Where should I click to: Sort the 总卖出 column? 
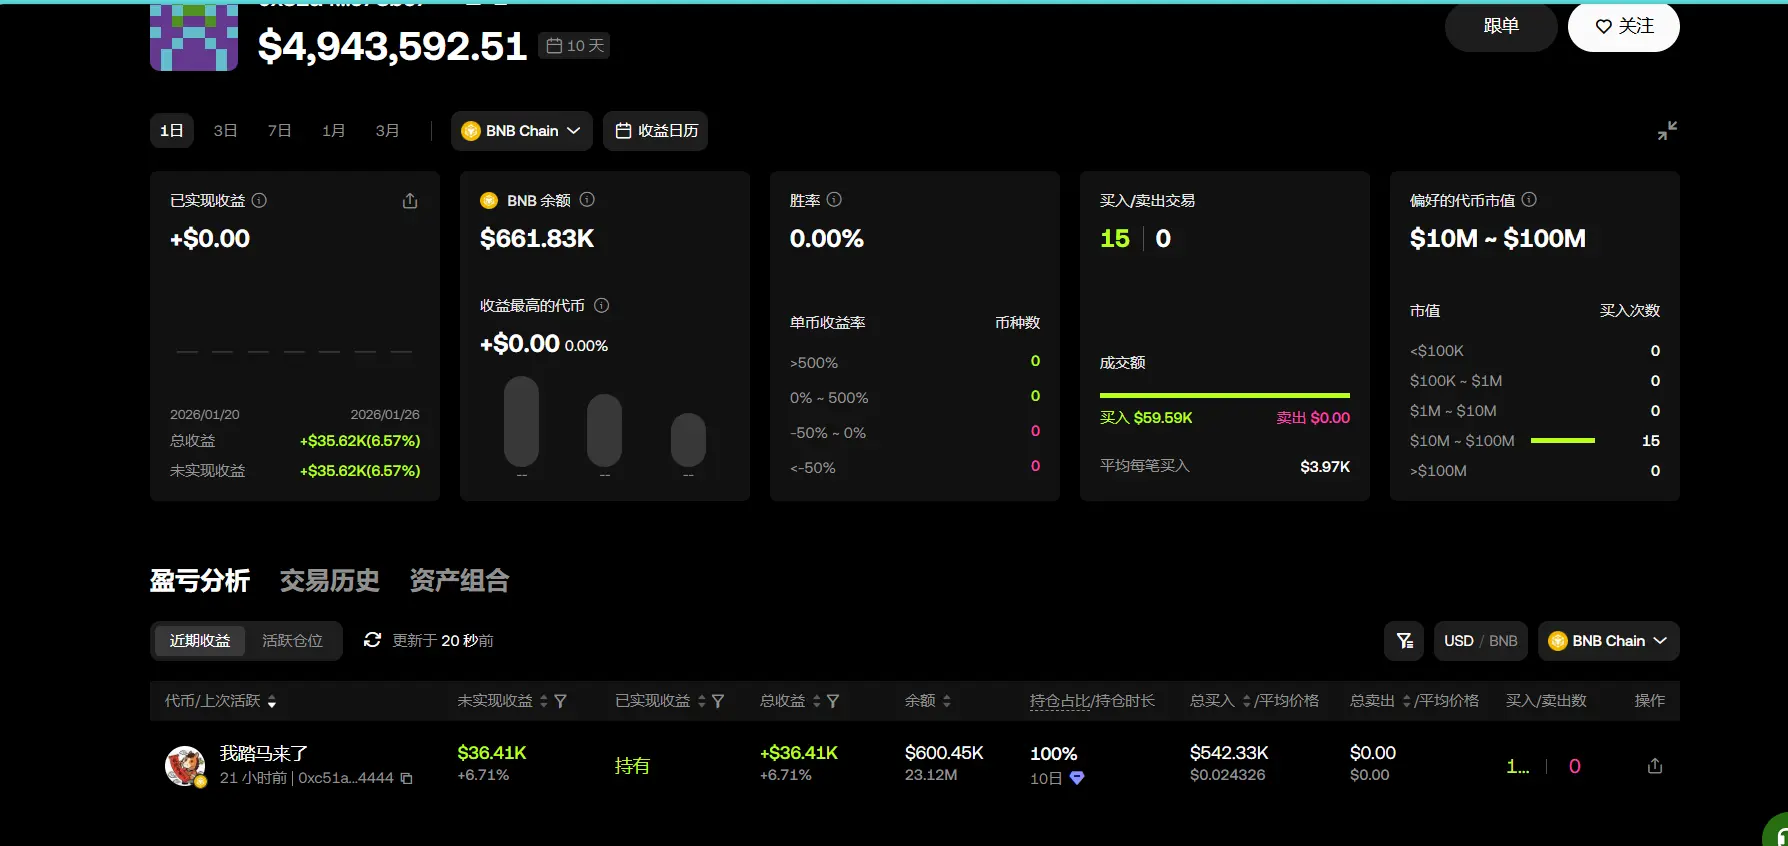click(x=1407, y=702)
